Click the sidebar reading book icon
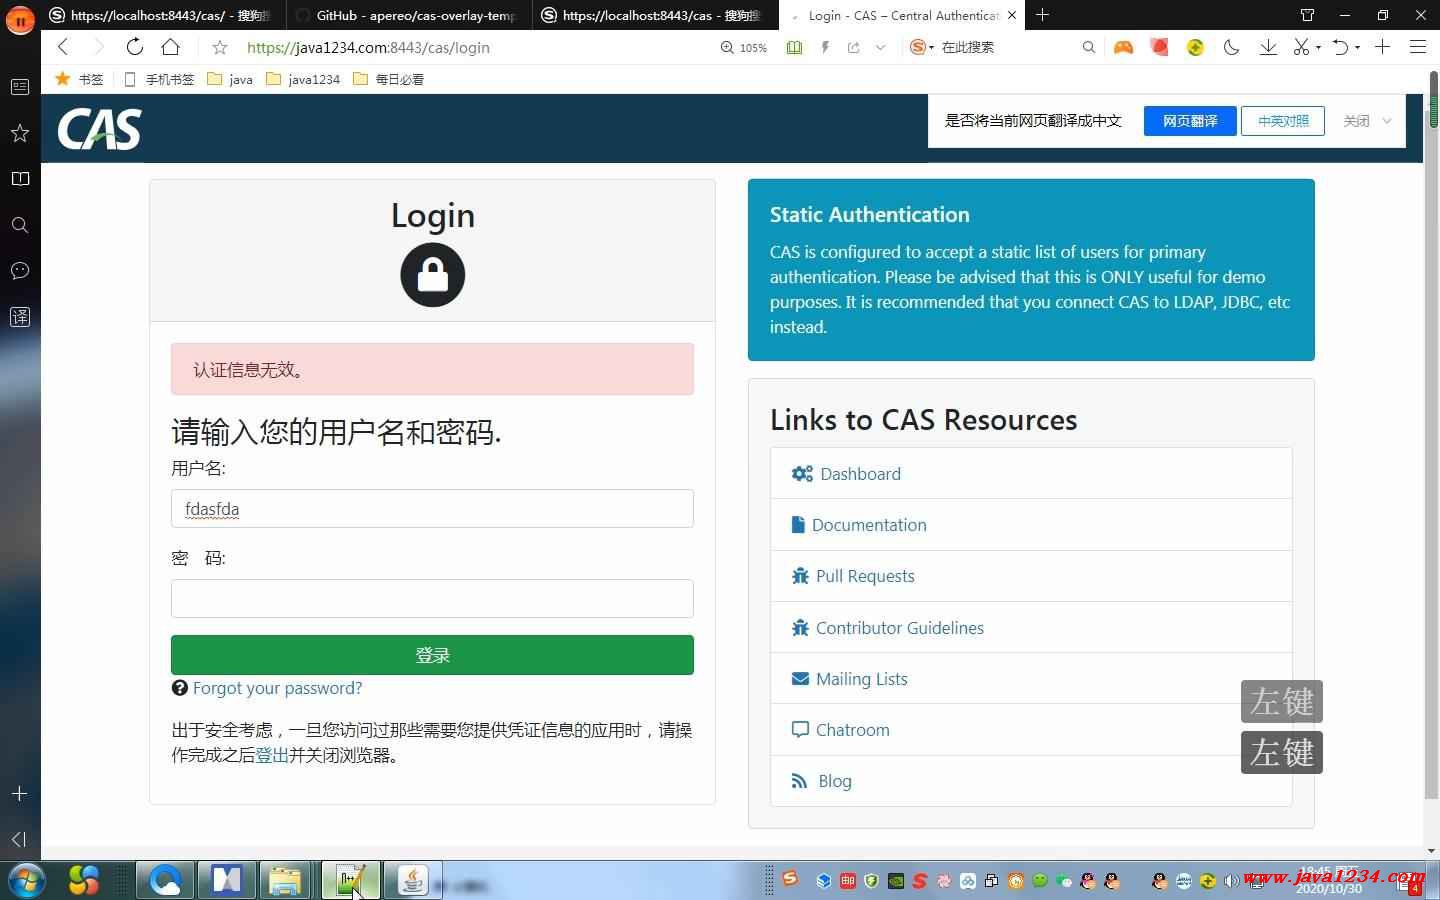Viewport: 1440px width, 900px height. coord(19,179)
